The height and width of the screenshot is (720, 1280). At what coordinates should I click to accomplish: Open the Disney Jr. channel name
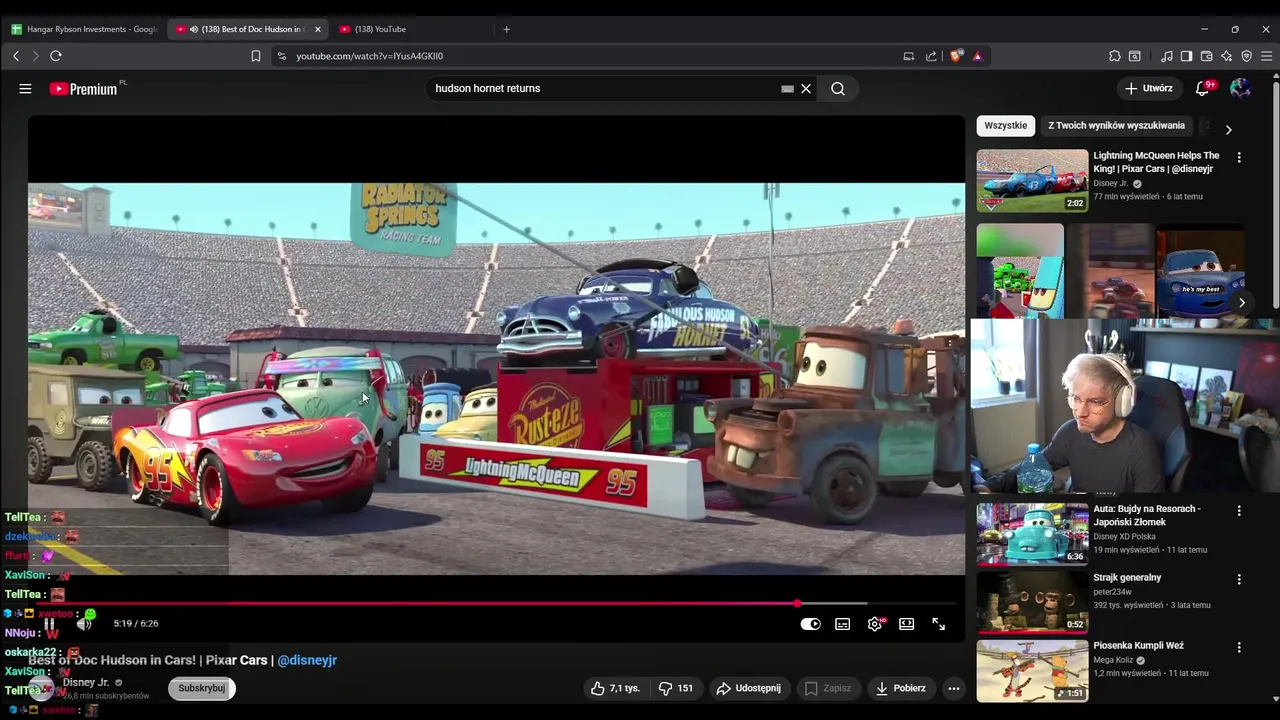click(x=86, y=682)
